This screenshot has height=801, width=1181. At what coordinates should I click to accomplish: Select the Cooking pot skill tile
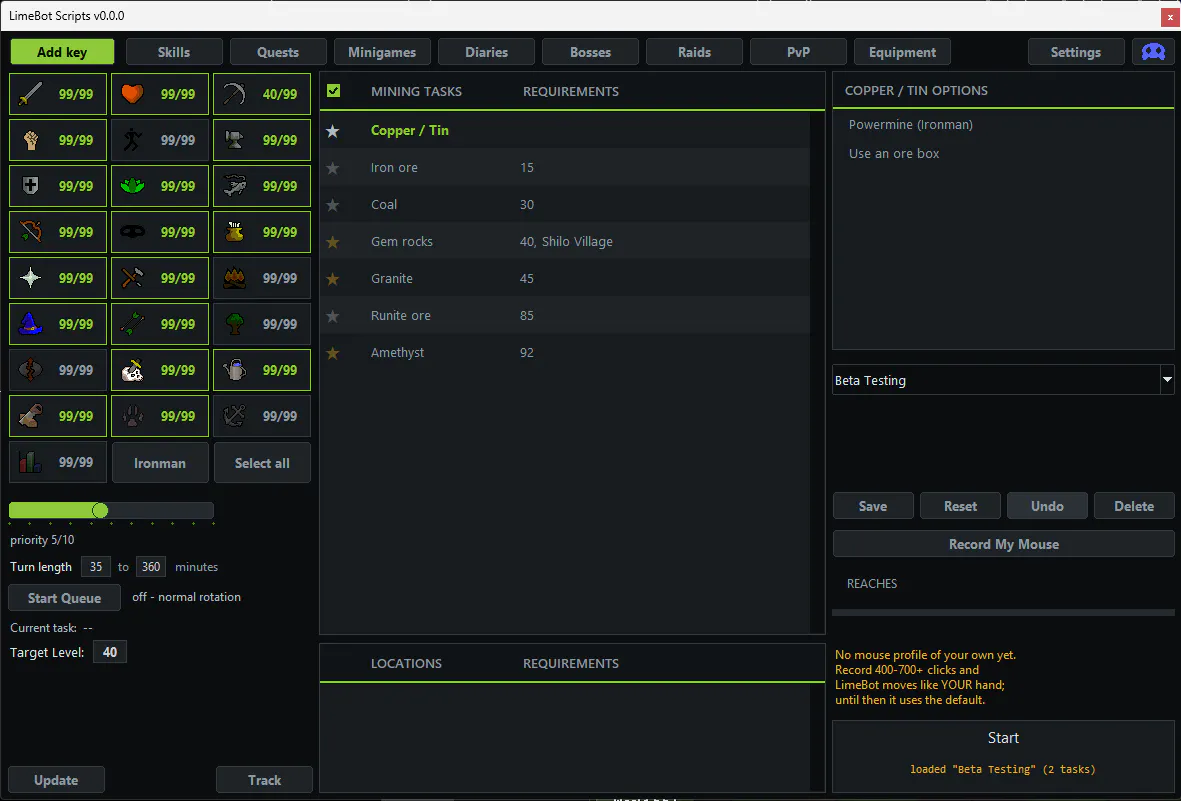262,232
